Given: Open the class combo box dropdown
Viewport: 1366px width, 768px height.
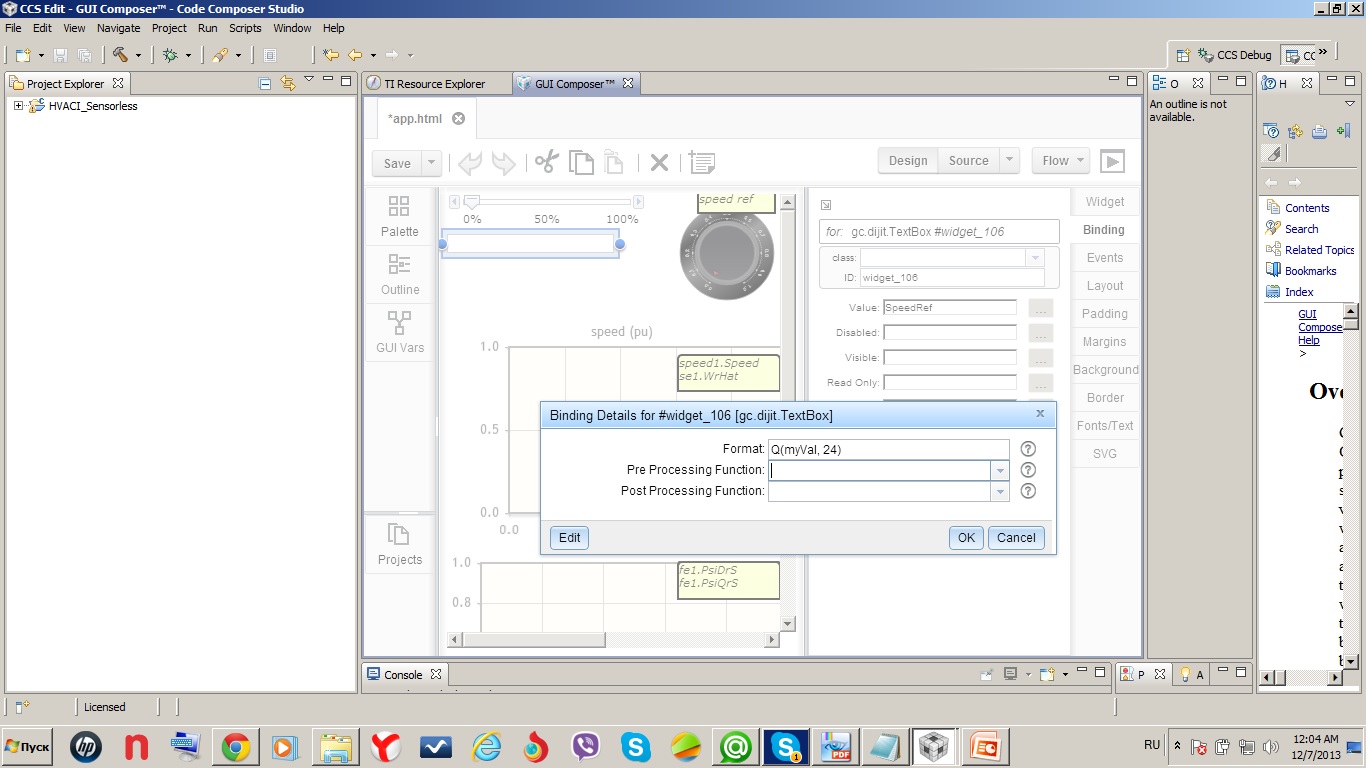Looking at the screenshot, I should pos(1035,258).
